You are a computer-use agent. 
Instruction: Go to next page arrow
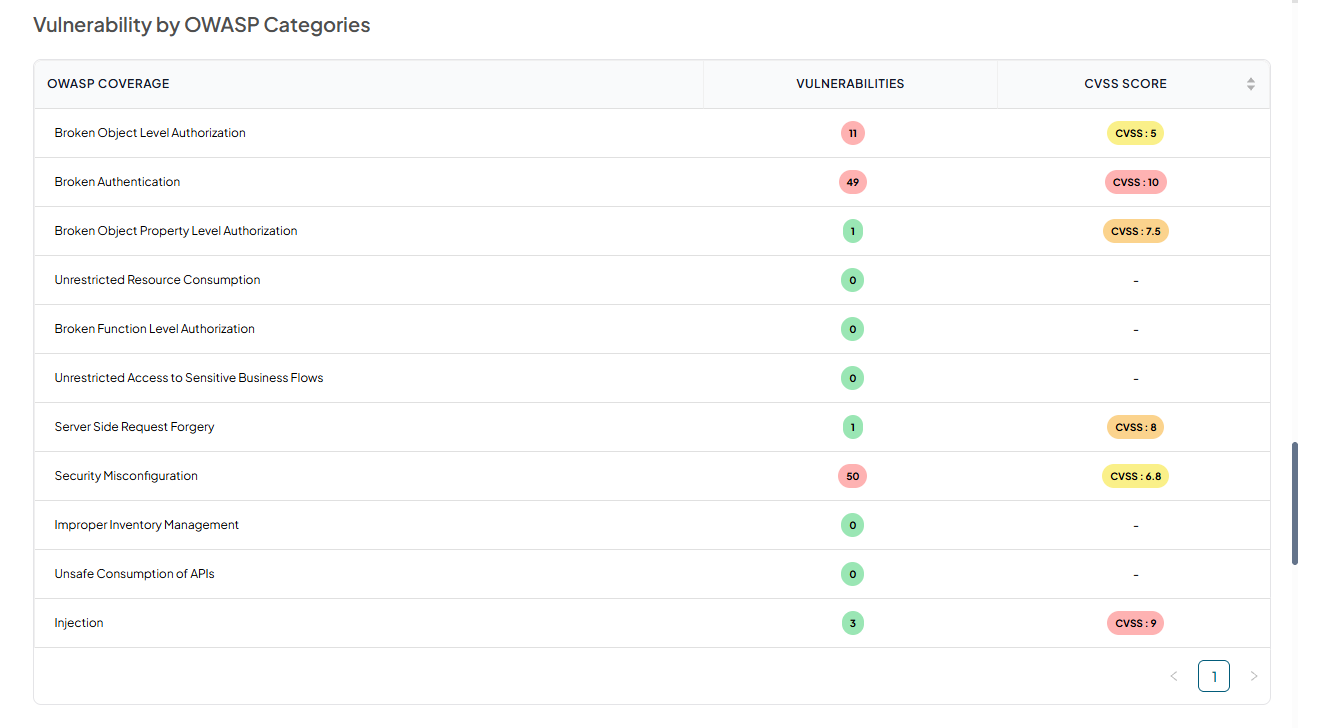[1254, 677]
